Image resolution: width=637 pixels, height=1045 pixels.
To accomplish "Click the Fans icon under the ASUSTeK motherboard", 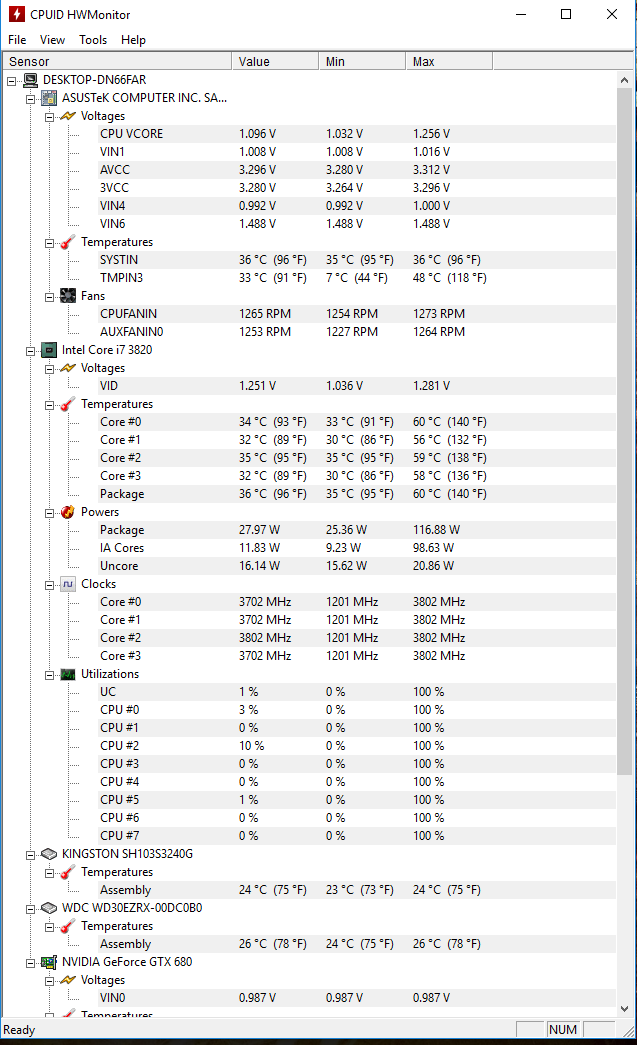I will point(68,296).
